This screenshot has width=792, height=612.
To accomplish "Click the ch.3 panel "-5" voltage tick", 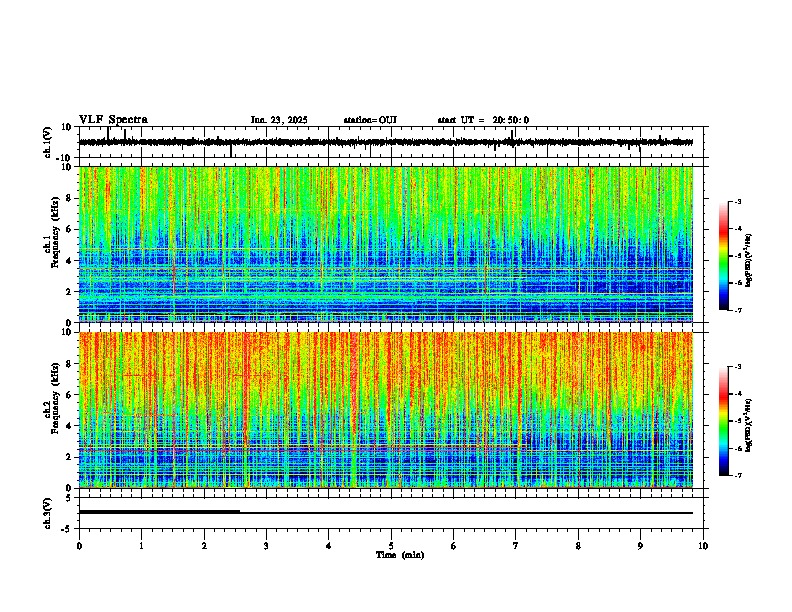I will (67, 529).
